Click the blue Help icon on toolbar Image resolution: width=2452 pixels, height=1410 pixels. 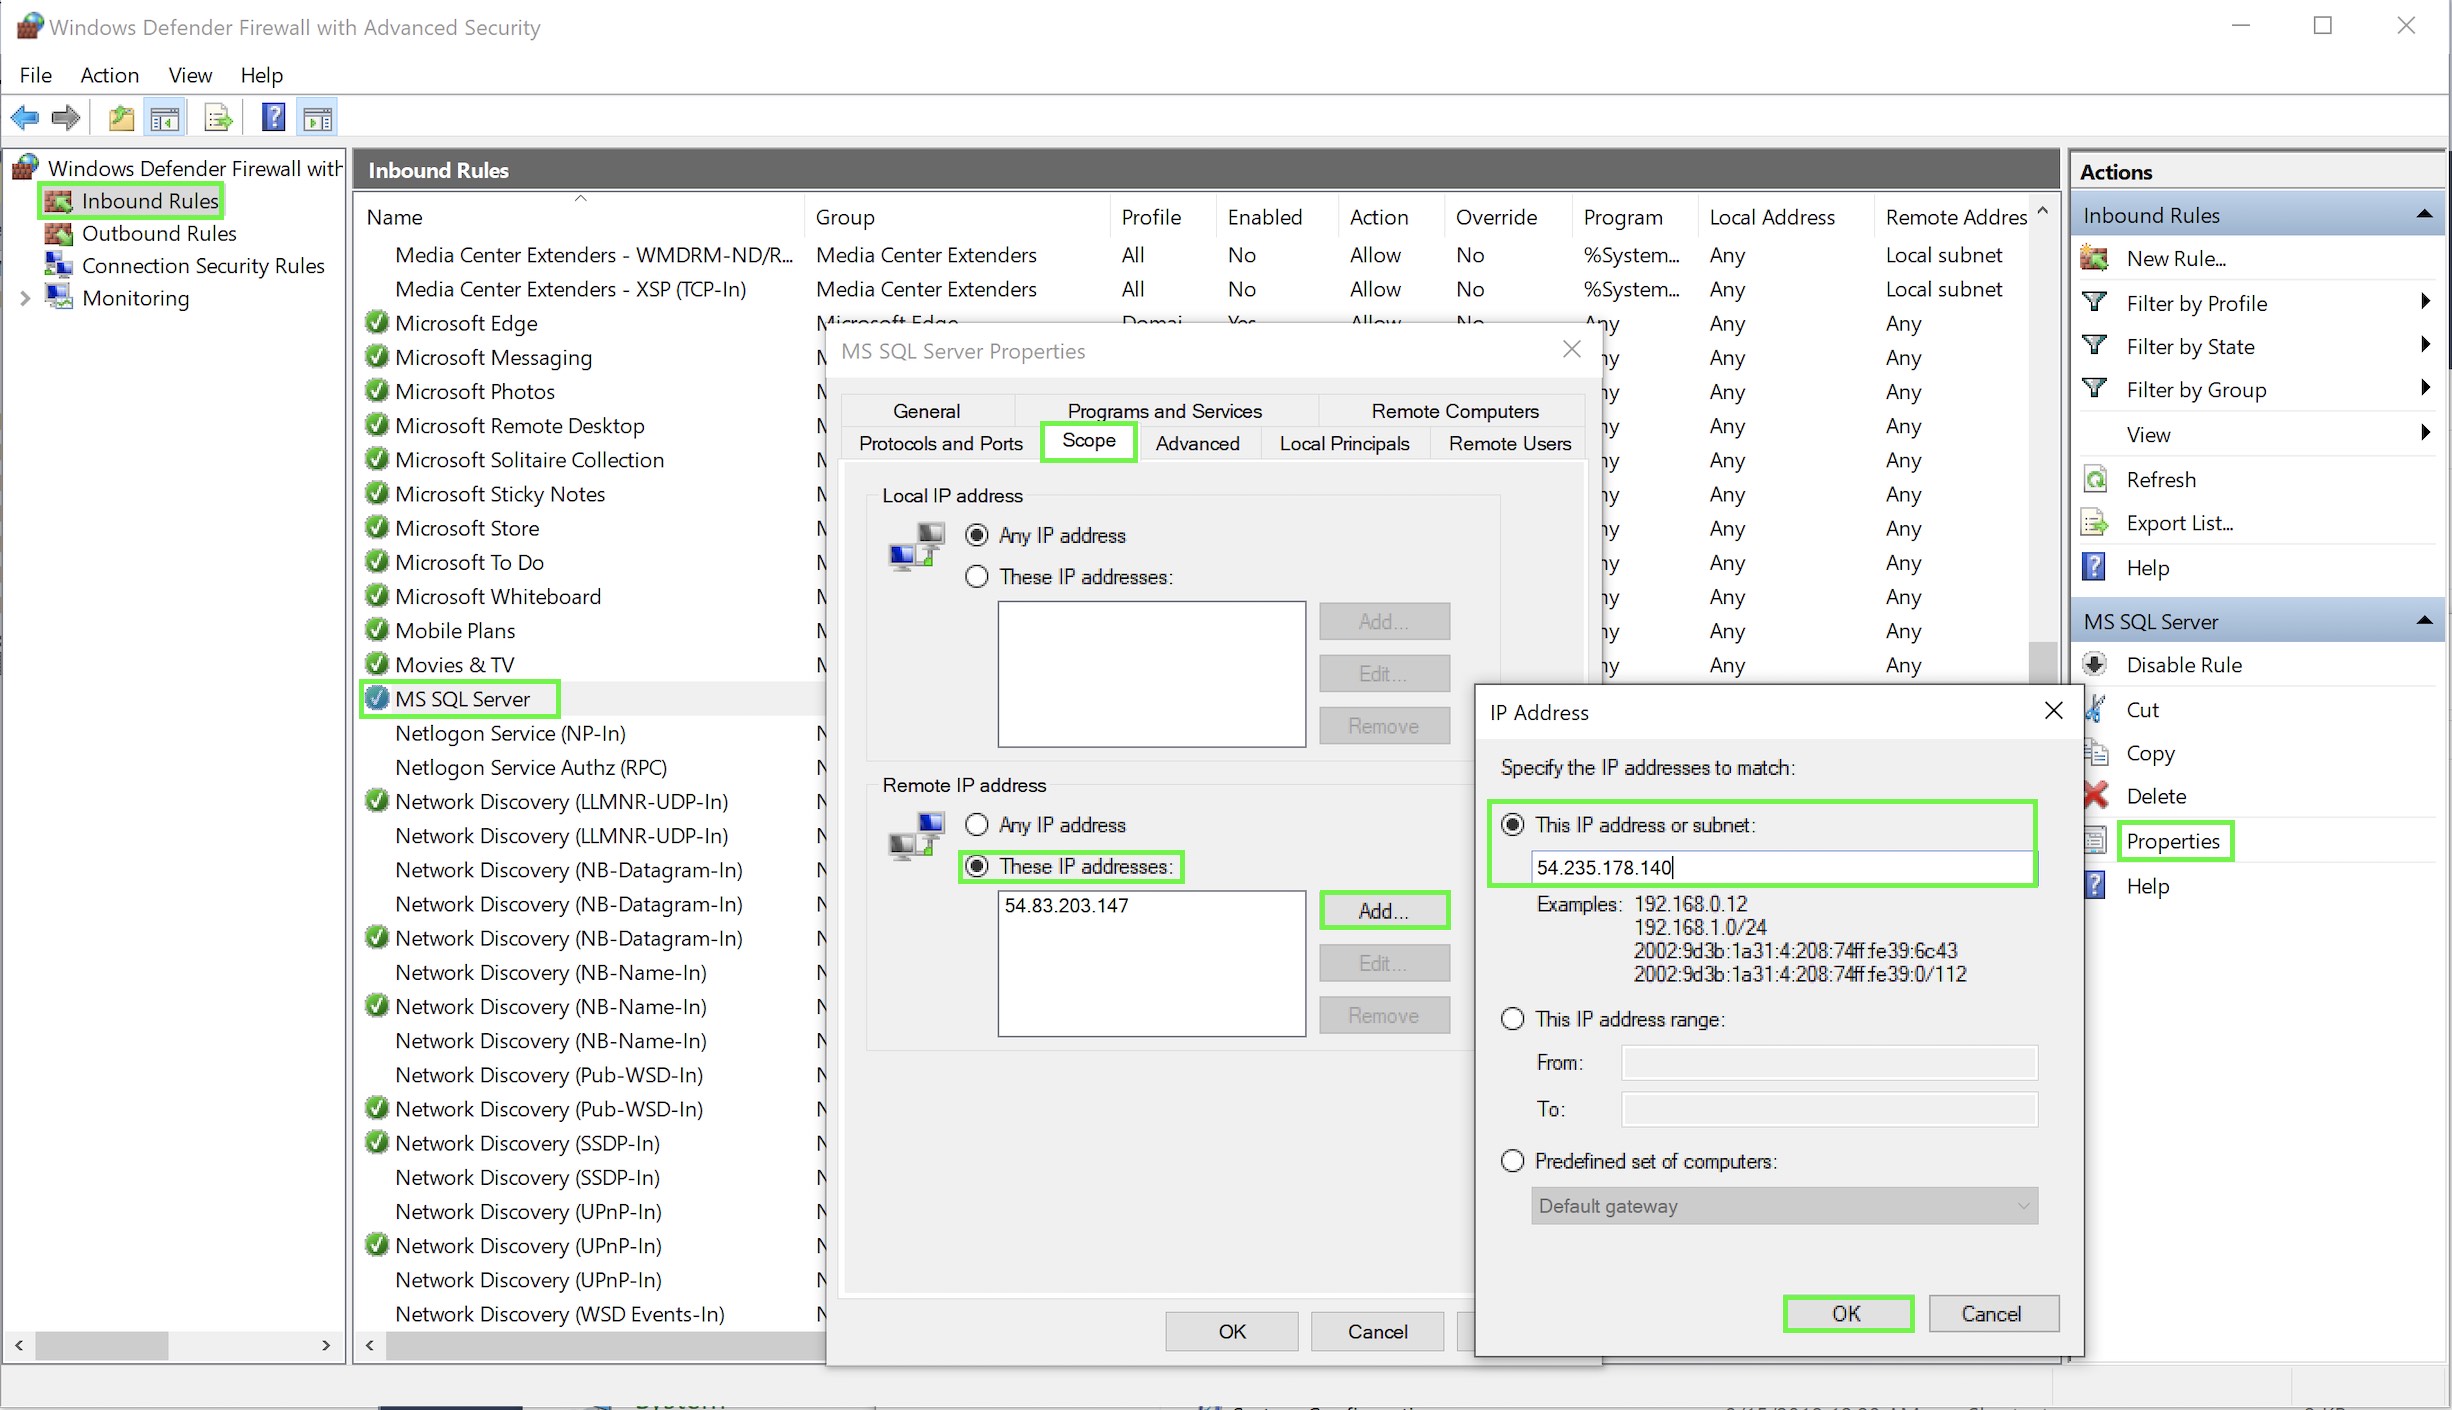pos(272,117)
